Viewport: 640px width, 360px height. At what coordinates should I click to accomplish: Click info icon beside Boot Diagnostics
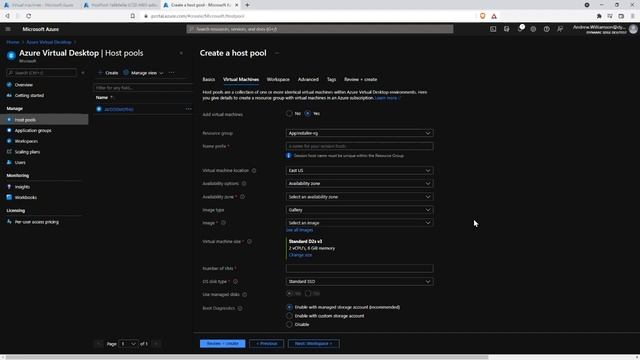[x=240, y=308]
